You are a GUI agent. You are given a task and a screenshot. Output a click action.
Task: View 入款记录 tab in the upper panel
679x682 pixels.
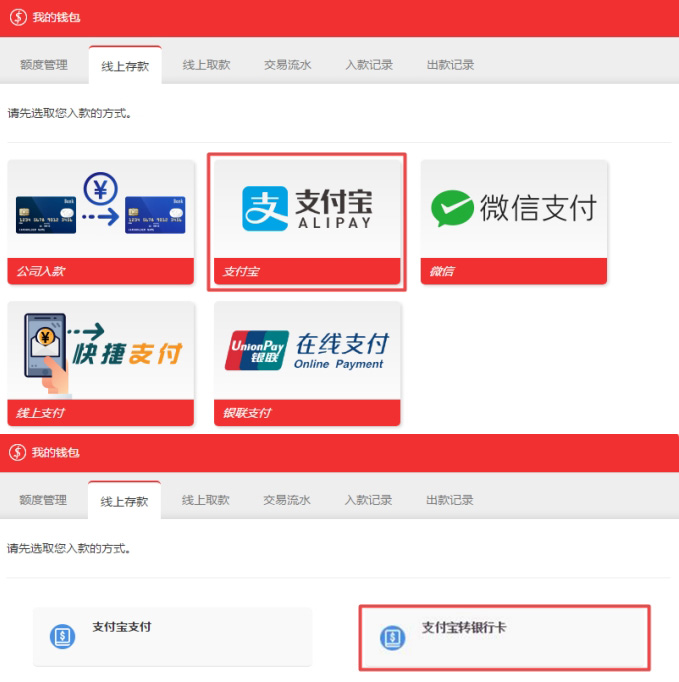[369, 65]
